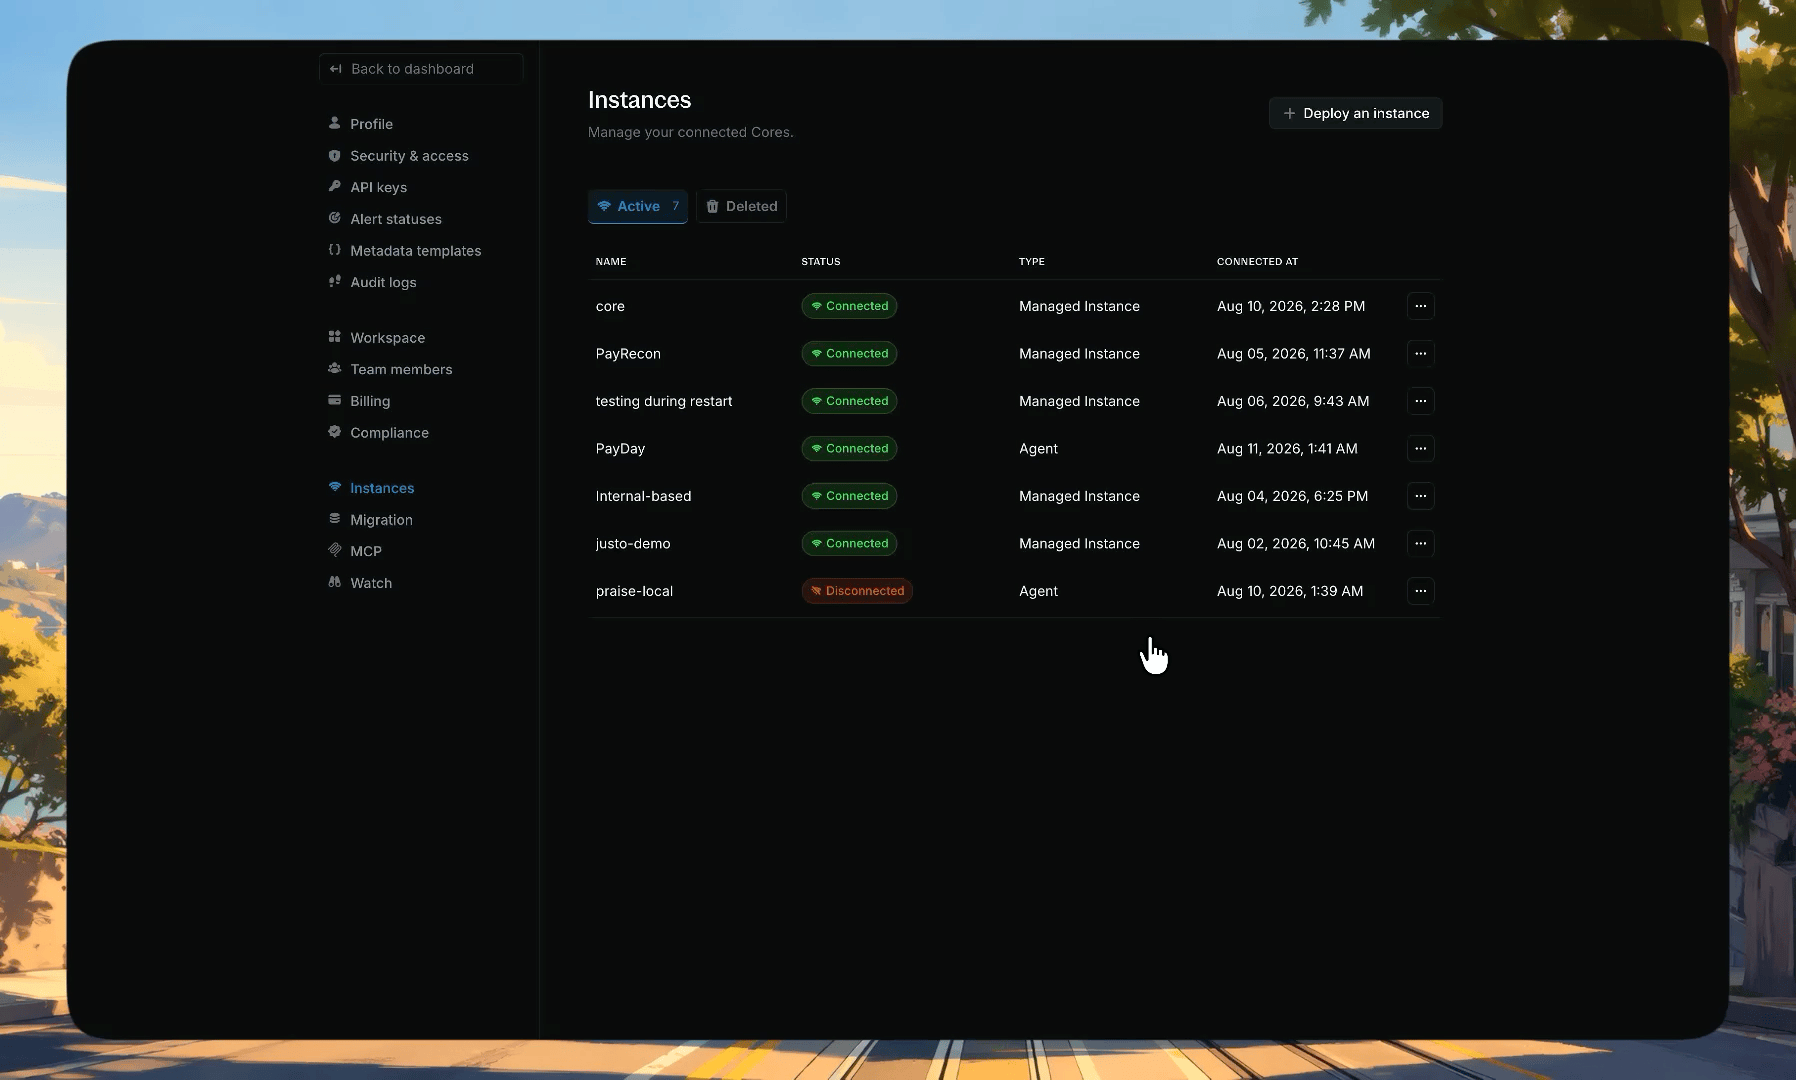Open Alert statuses settings
Viewport: 1796px width, 1080px height.
[x=396, y=219]
